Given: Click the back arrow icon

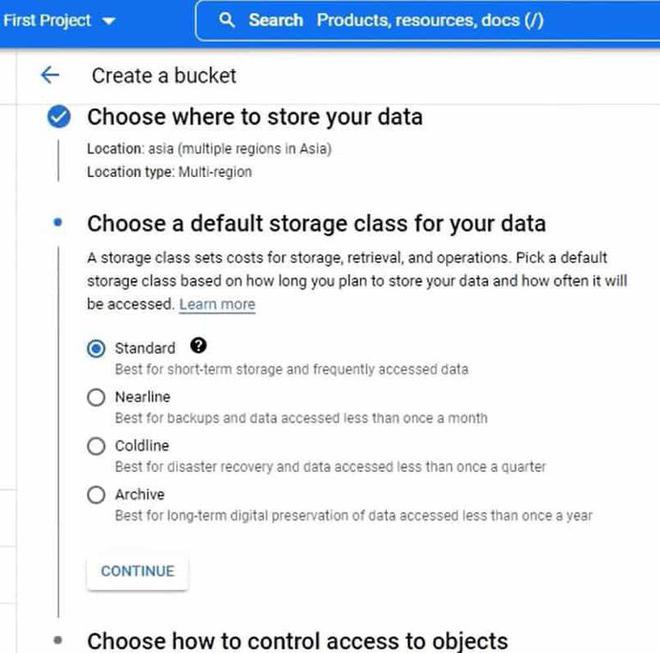Looking at the screenshot, I should click(x=48, y=75).
